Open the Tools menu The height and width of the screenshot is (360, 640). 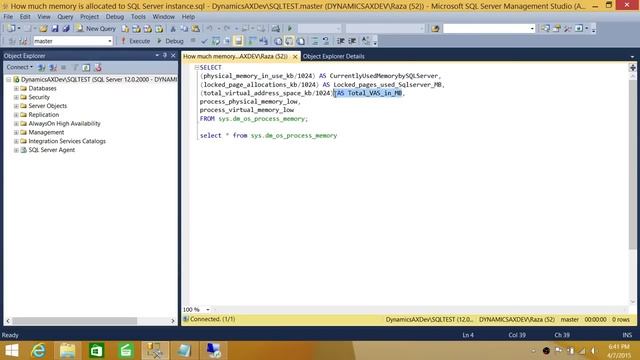point(138,17)
